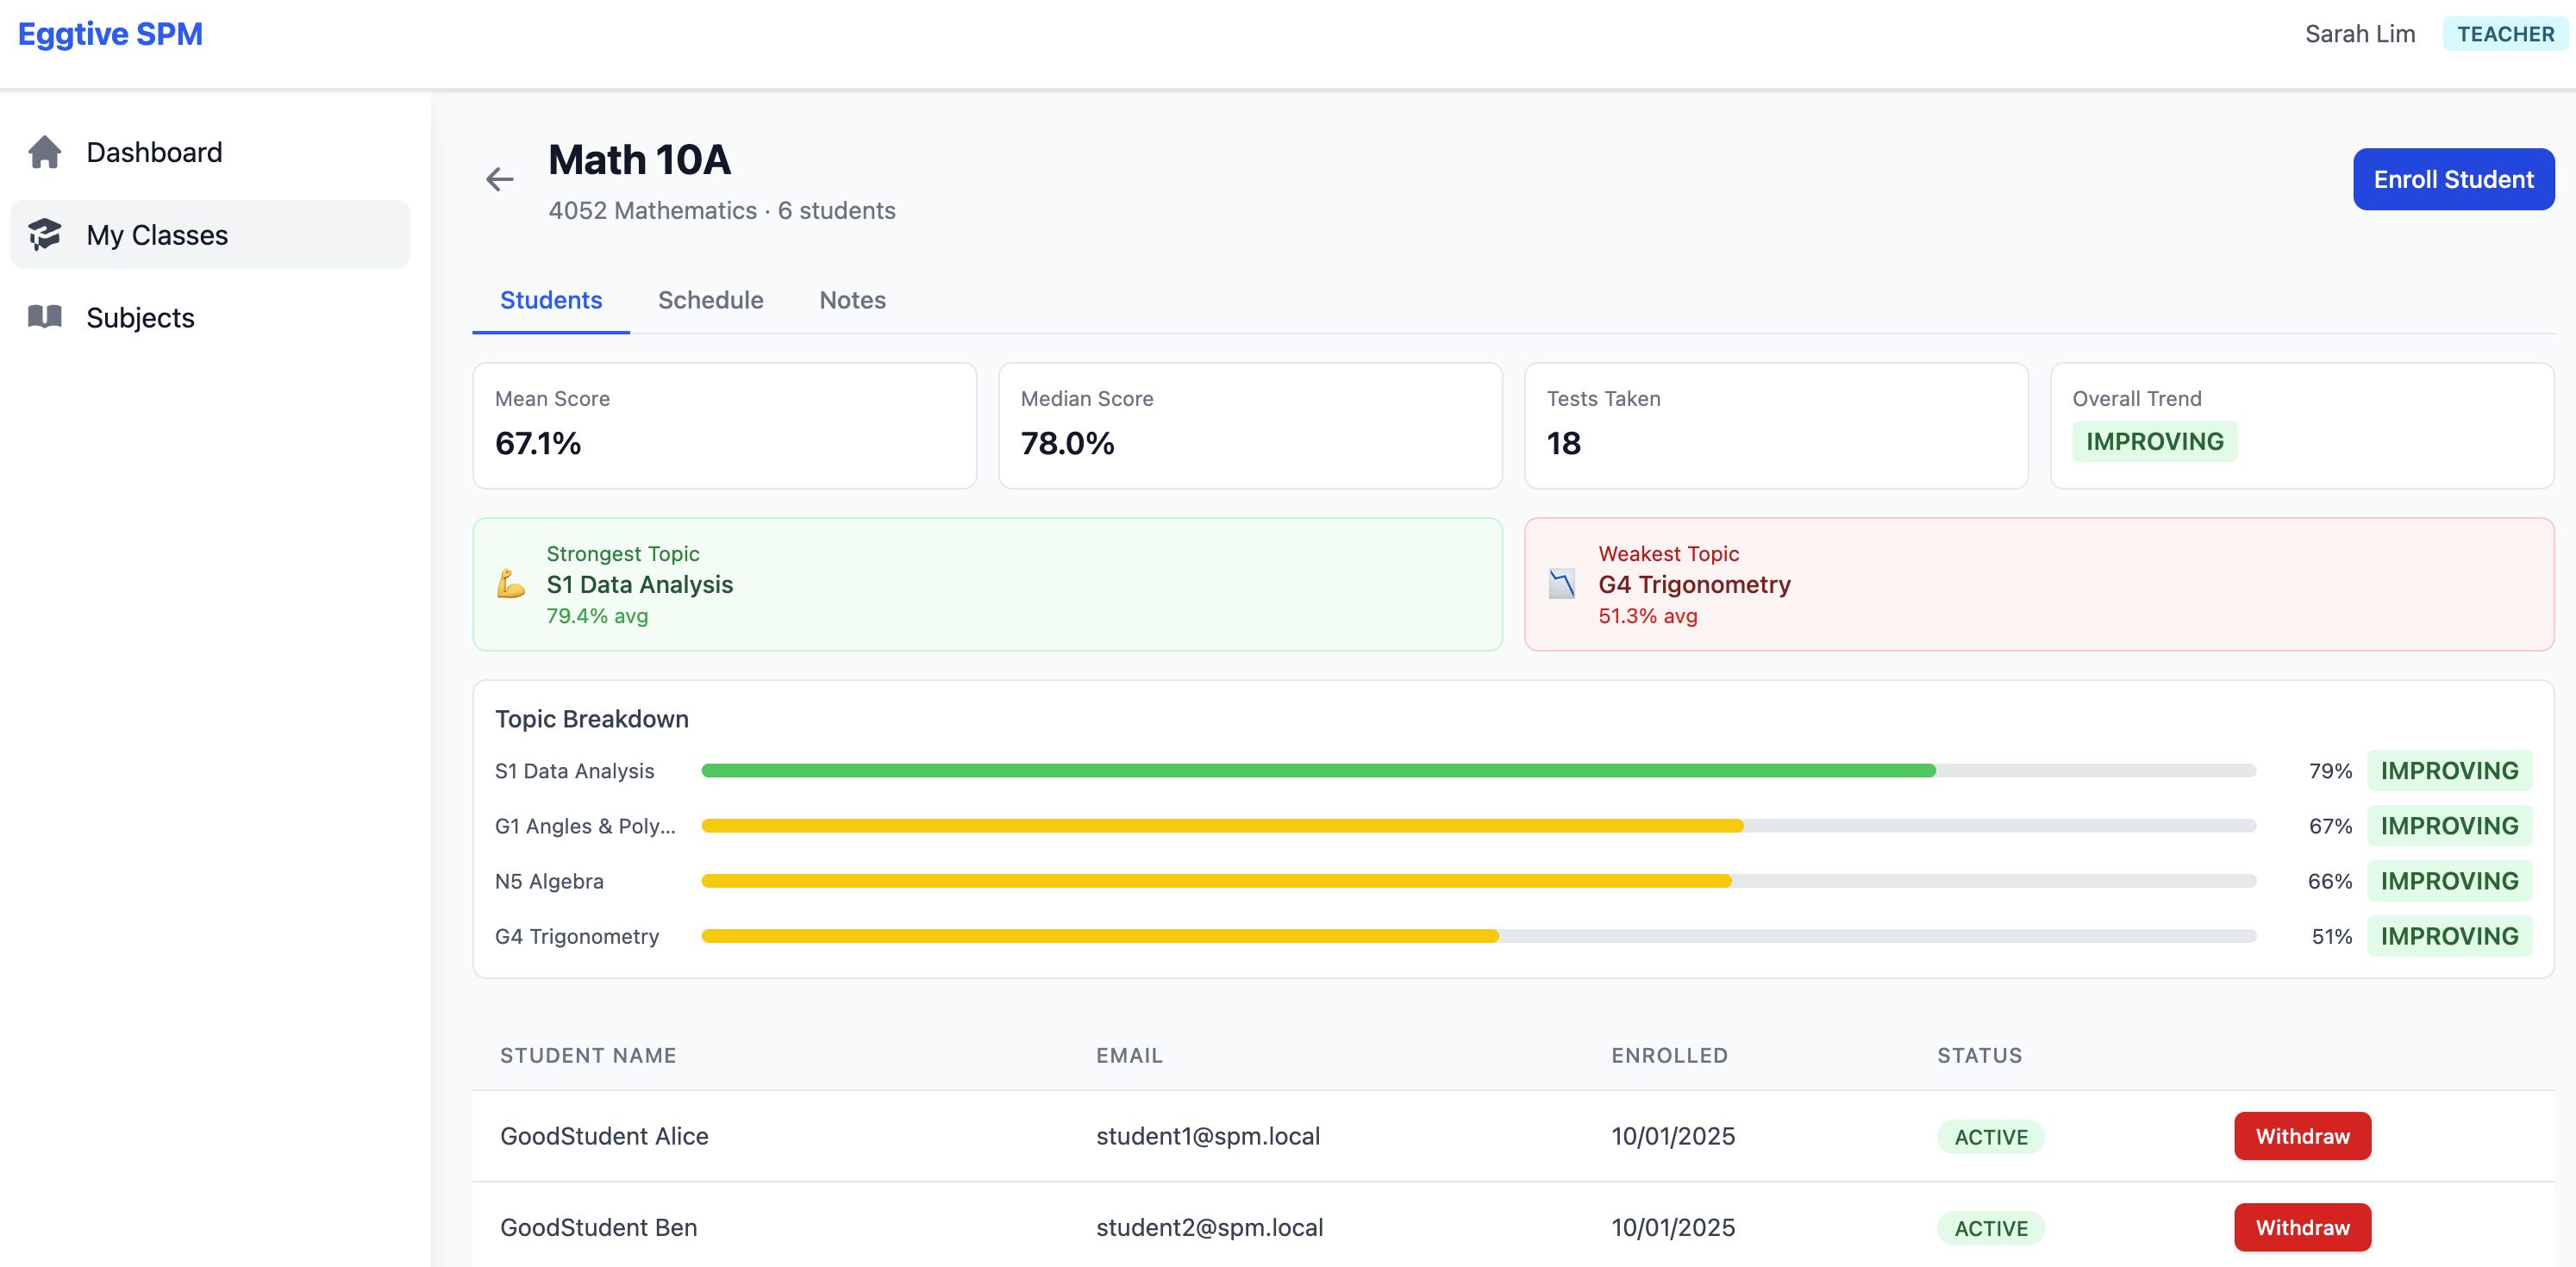
Task: Switch to the Schedule tab
Action: 710,300
